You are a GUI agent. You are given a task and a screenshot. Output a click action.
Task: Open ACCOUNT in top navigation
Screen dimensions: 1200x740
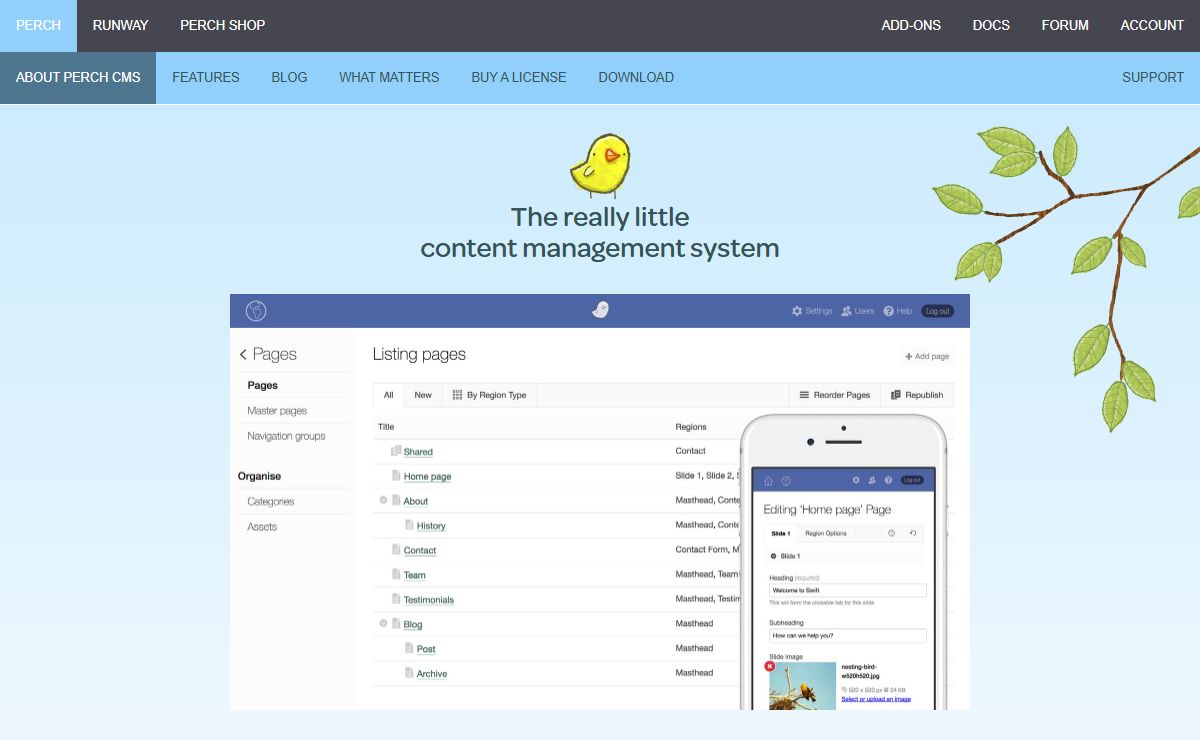click(x=1152, y=25)
